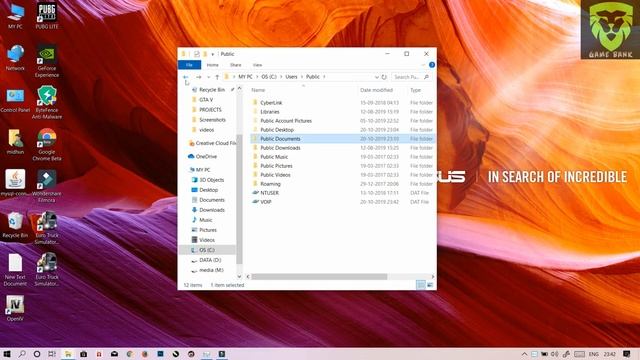640x360 pixels.
Task: Open taskbar search magnifier
Action: point(22,354)
